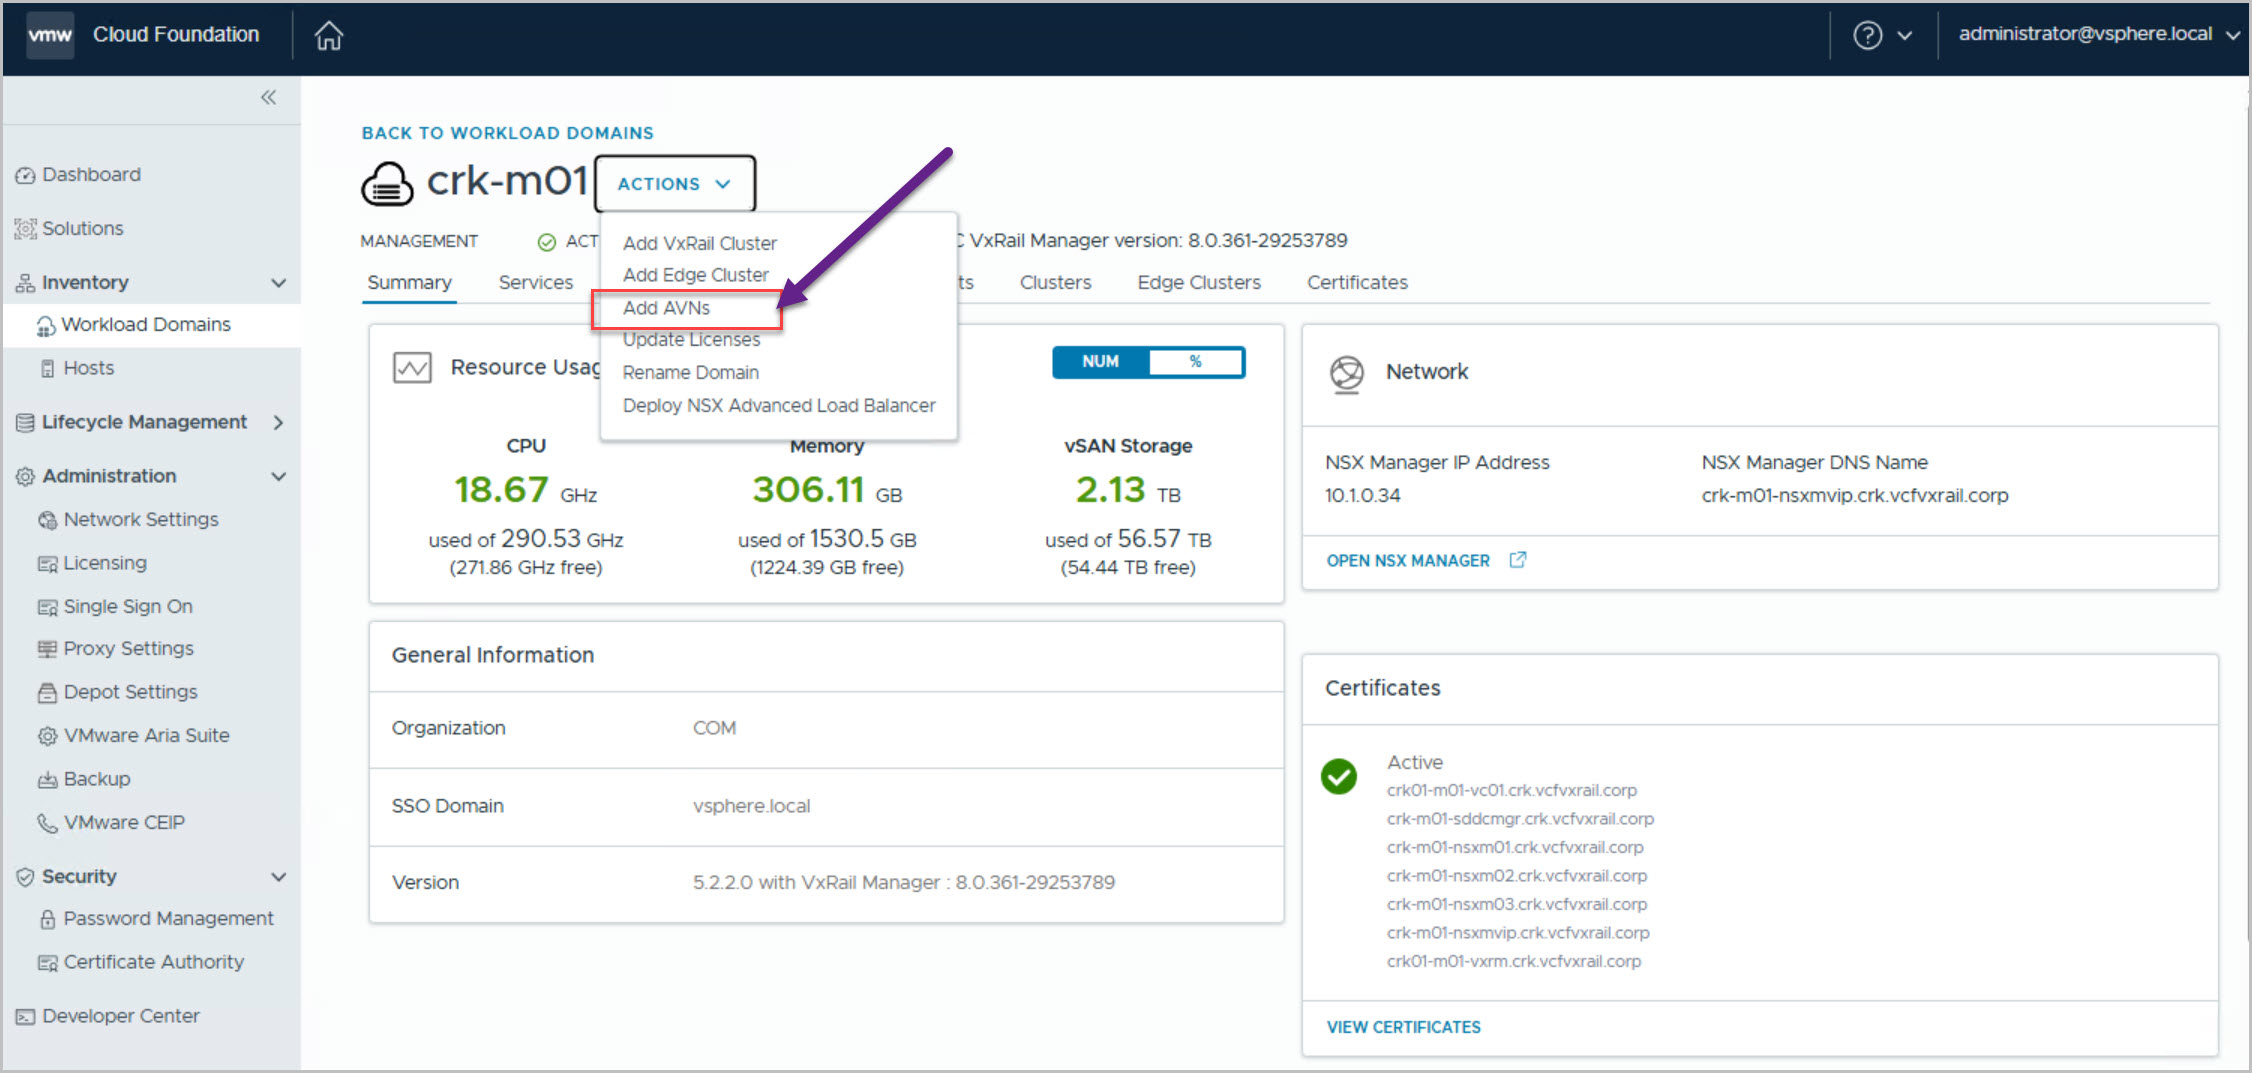Click the Dashboard gauge icon

tap(25, 175)
